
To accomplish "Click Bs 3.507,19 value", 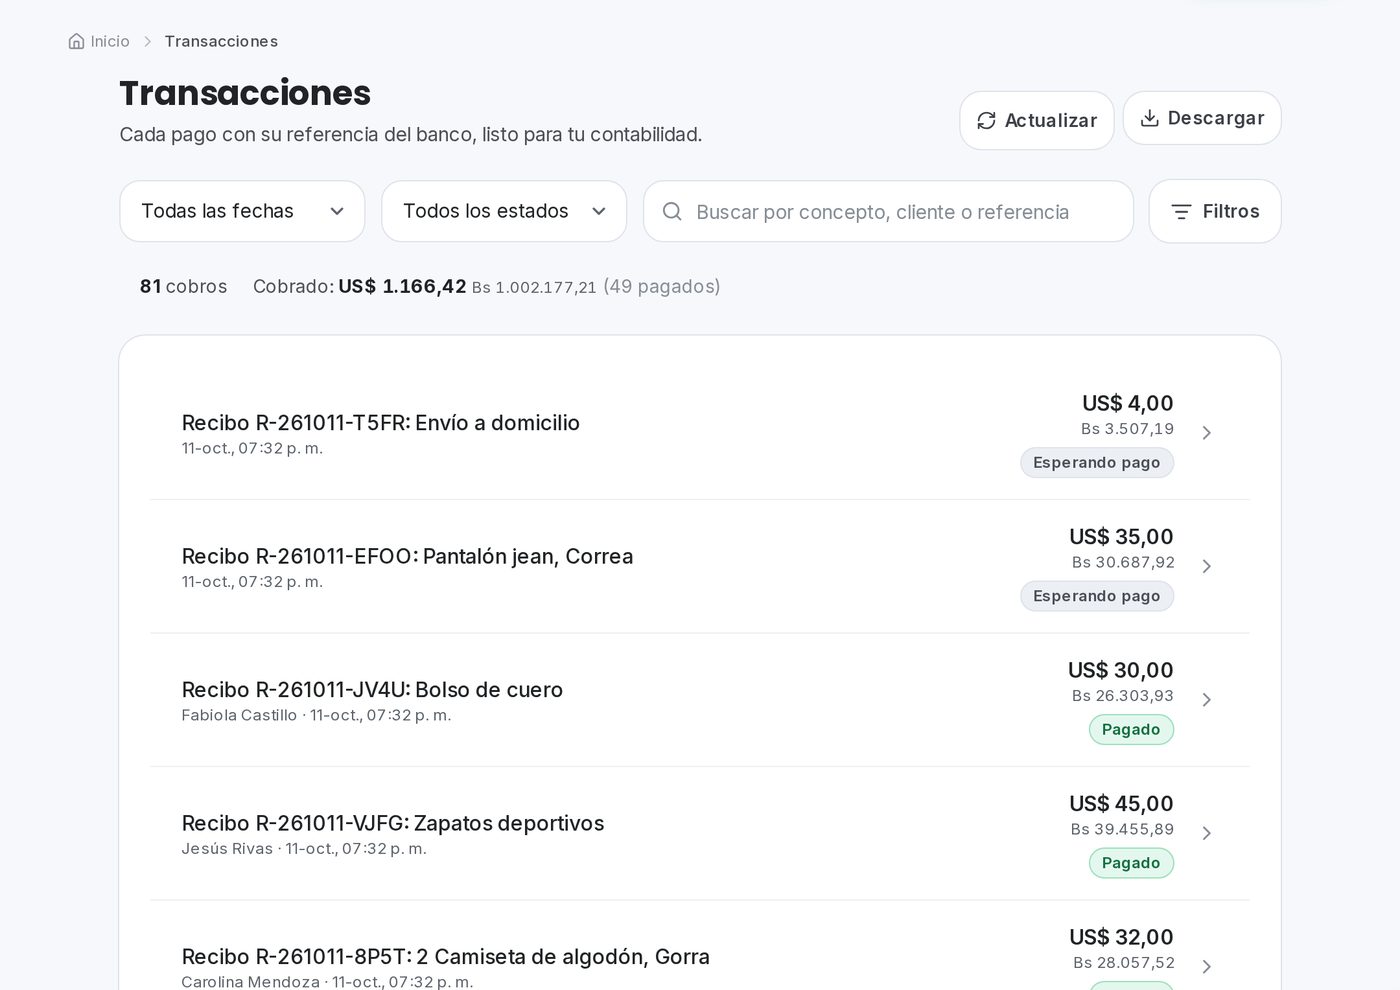I will pos(1127,429).
